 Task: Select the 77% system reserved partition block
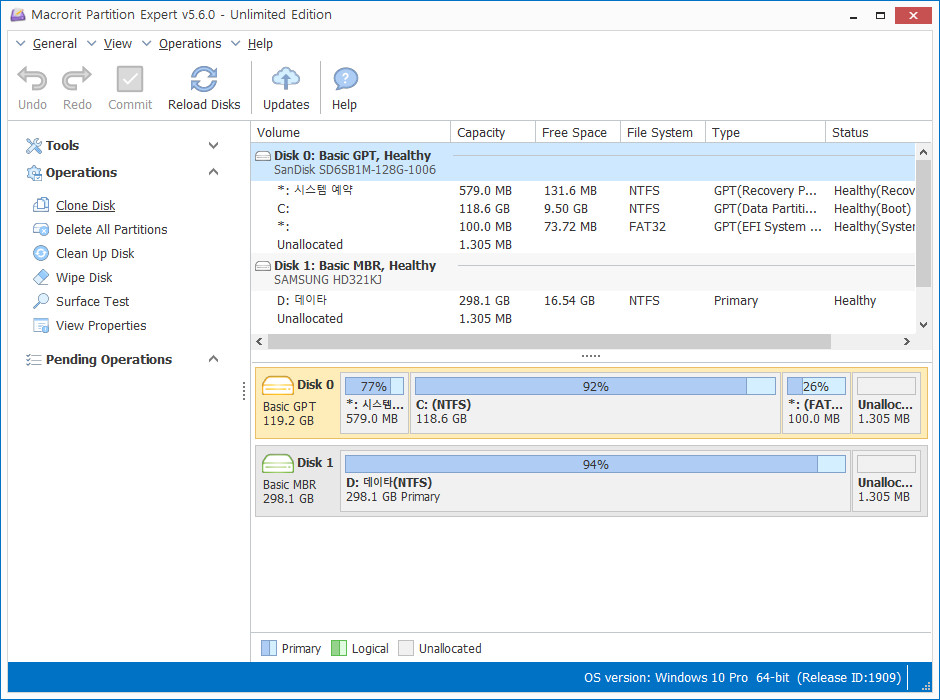[375, 402]
